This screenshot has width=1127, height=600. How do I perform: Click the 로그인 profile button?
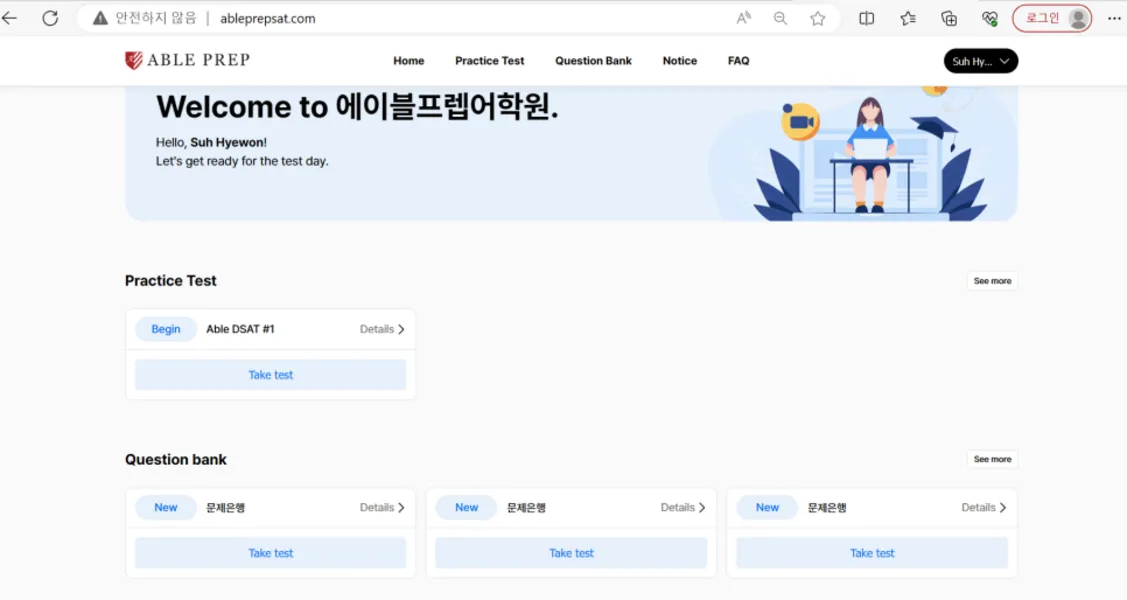click(1052, 19)
